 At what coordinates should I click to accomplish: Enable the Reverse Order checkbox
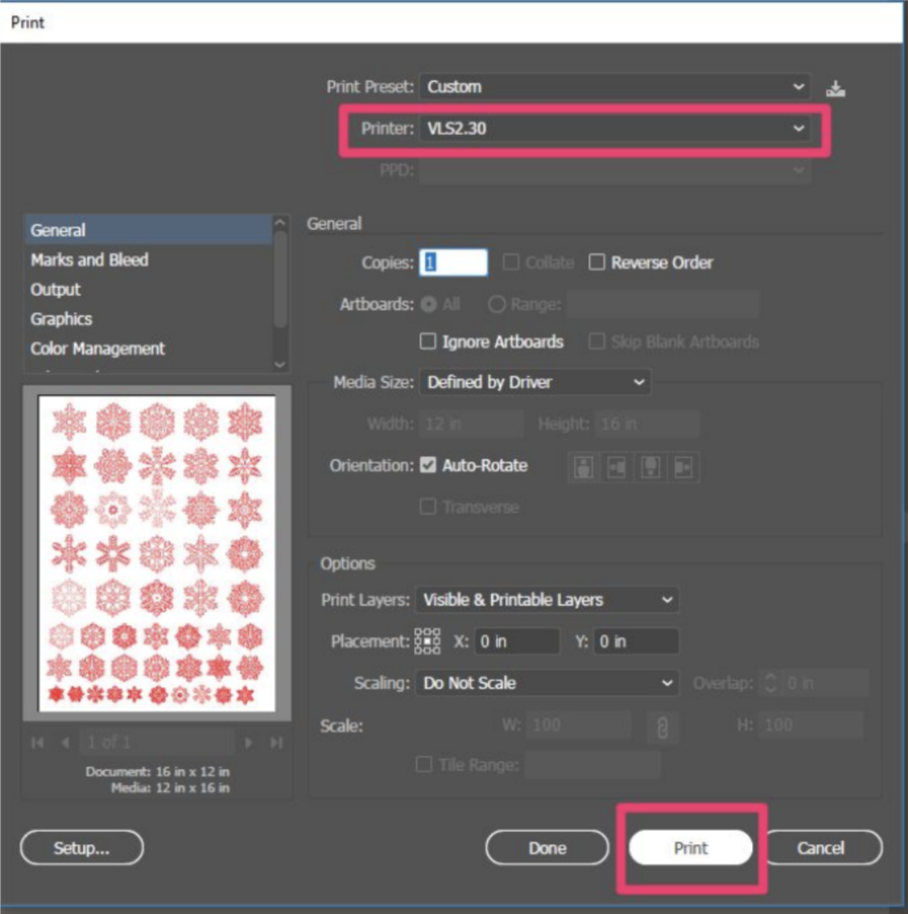(597, 262)
